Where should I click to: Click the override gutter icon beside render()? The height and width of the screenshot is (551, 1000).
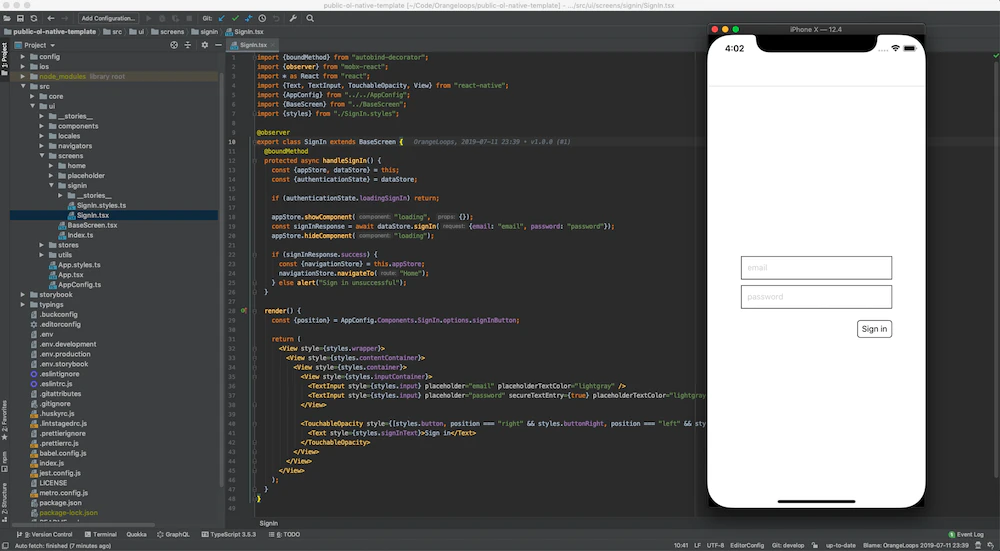244,311
